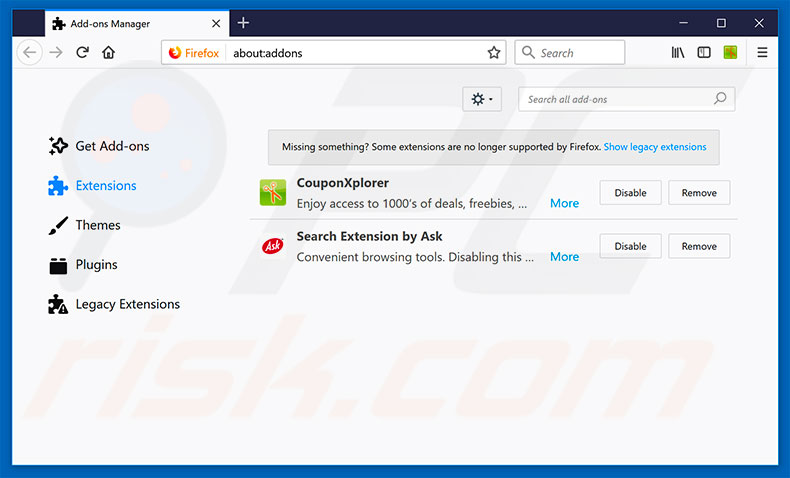
Task: Remove the CouponXplorer extension
Action: pos(699,193)
